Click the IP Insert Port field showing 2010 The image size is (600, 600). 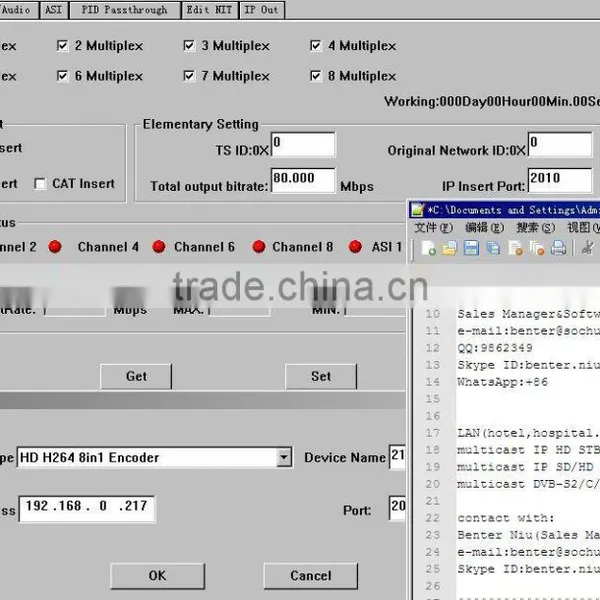click(560, 180)
